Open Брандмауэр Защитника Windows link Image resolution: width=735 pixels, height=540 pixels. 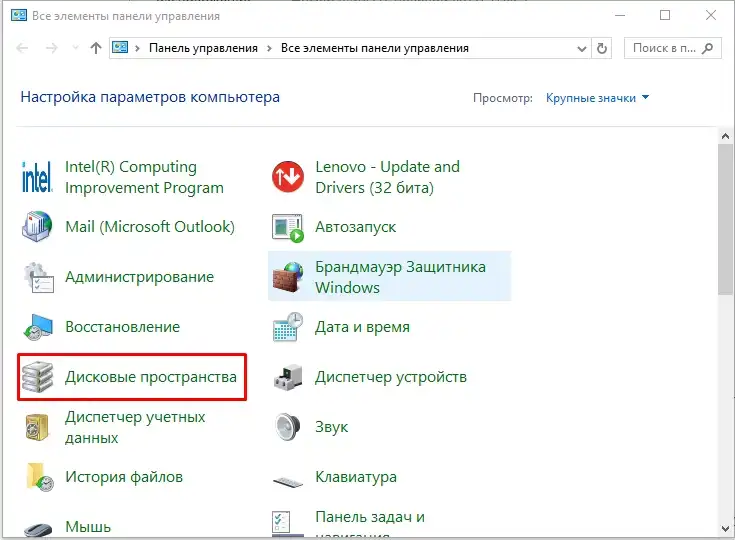pos(400,277)
